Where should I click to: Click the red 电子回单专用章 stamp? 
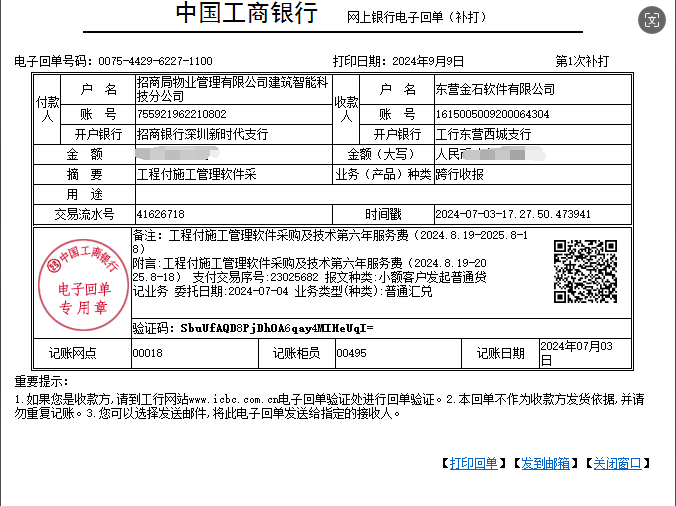[83, 285]
